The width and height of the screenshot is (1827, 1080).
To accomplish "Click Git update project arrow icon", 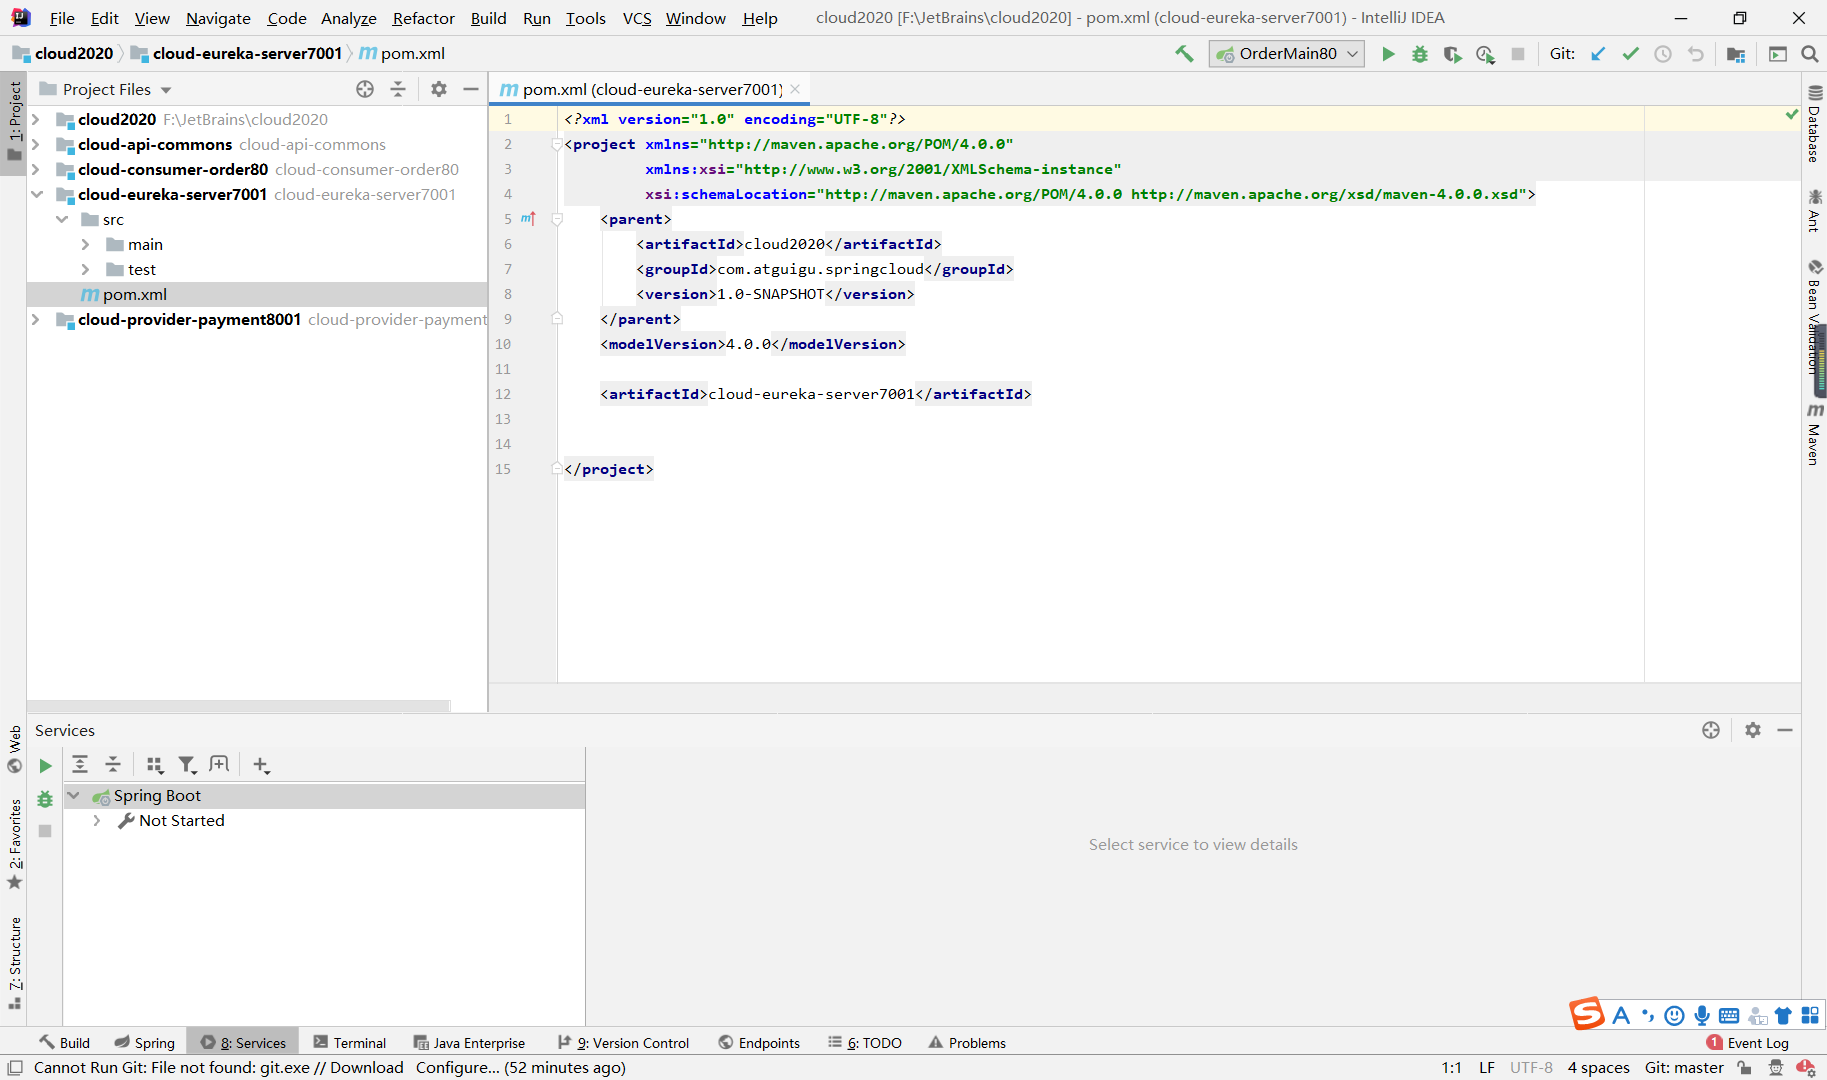I will pyautogui.click(x=1598, y=54).
